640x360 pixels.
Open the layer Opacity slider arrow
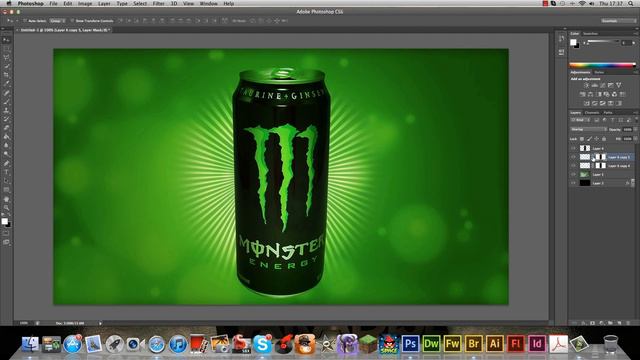coord(636,129)
